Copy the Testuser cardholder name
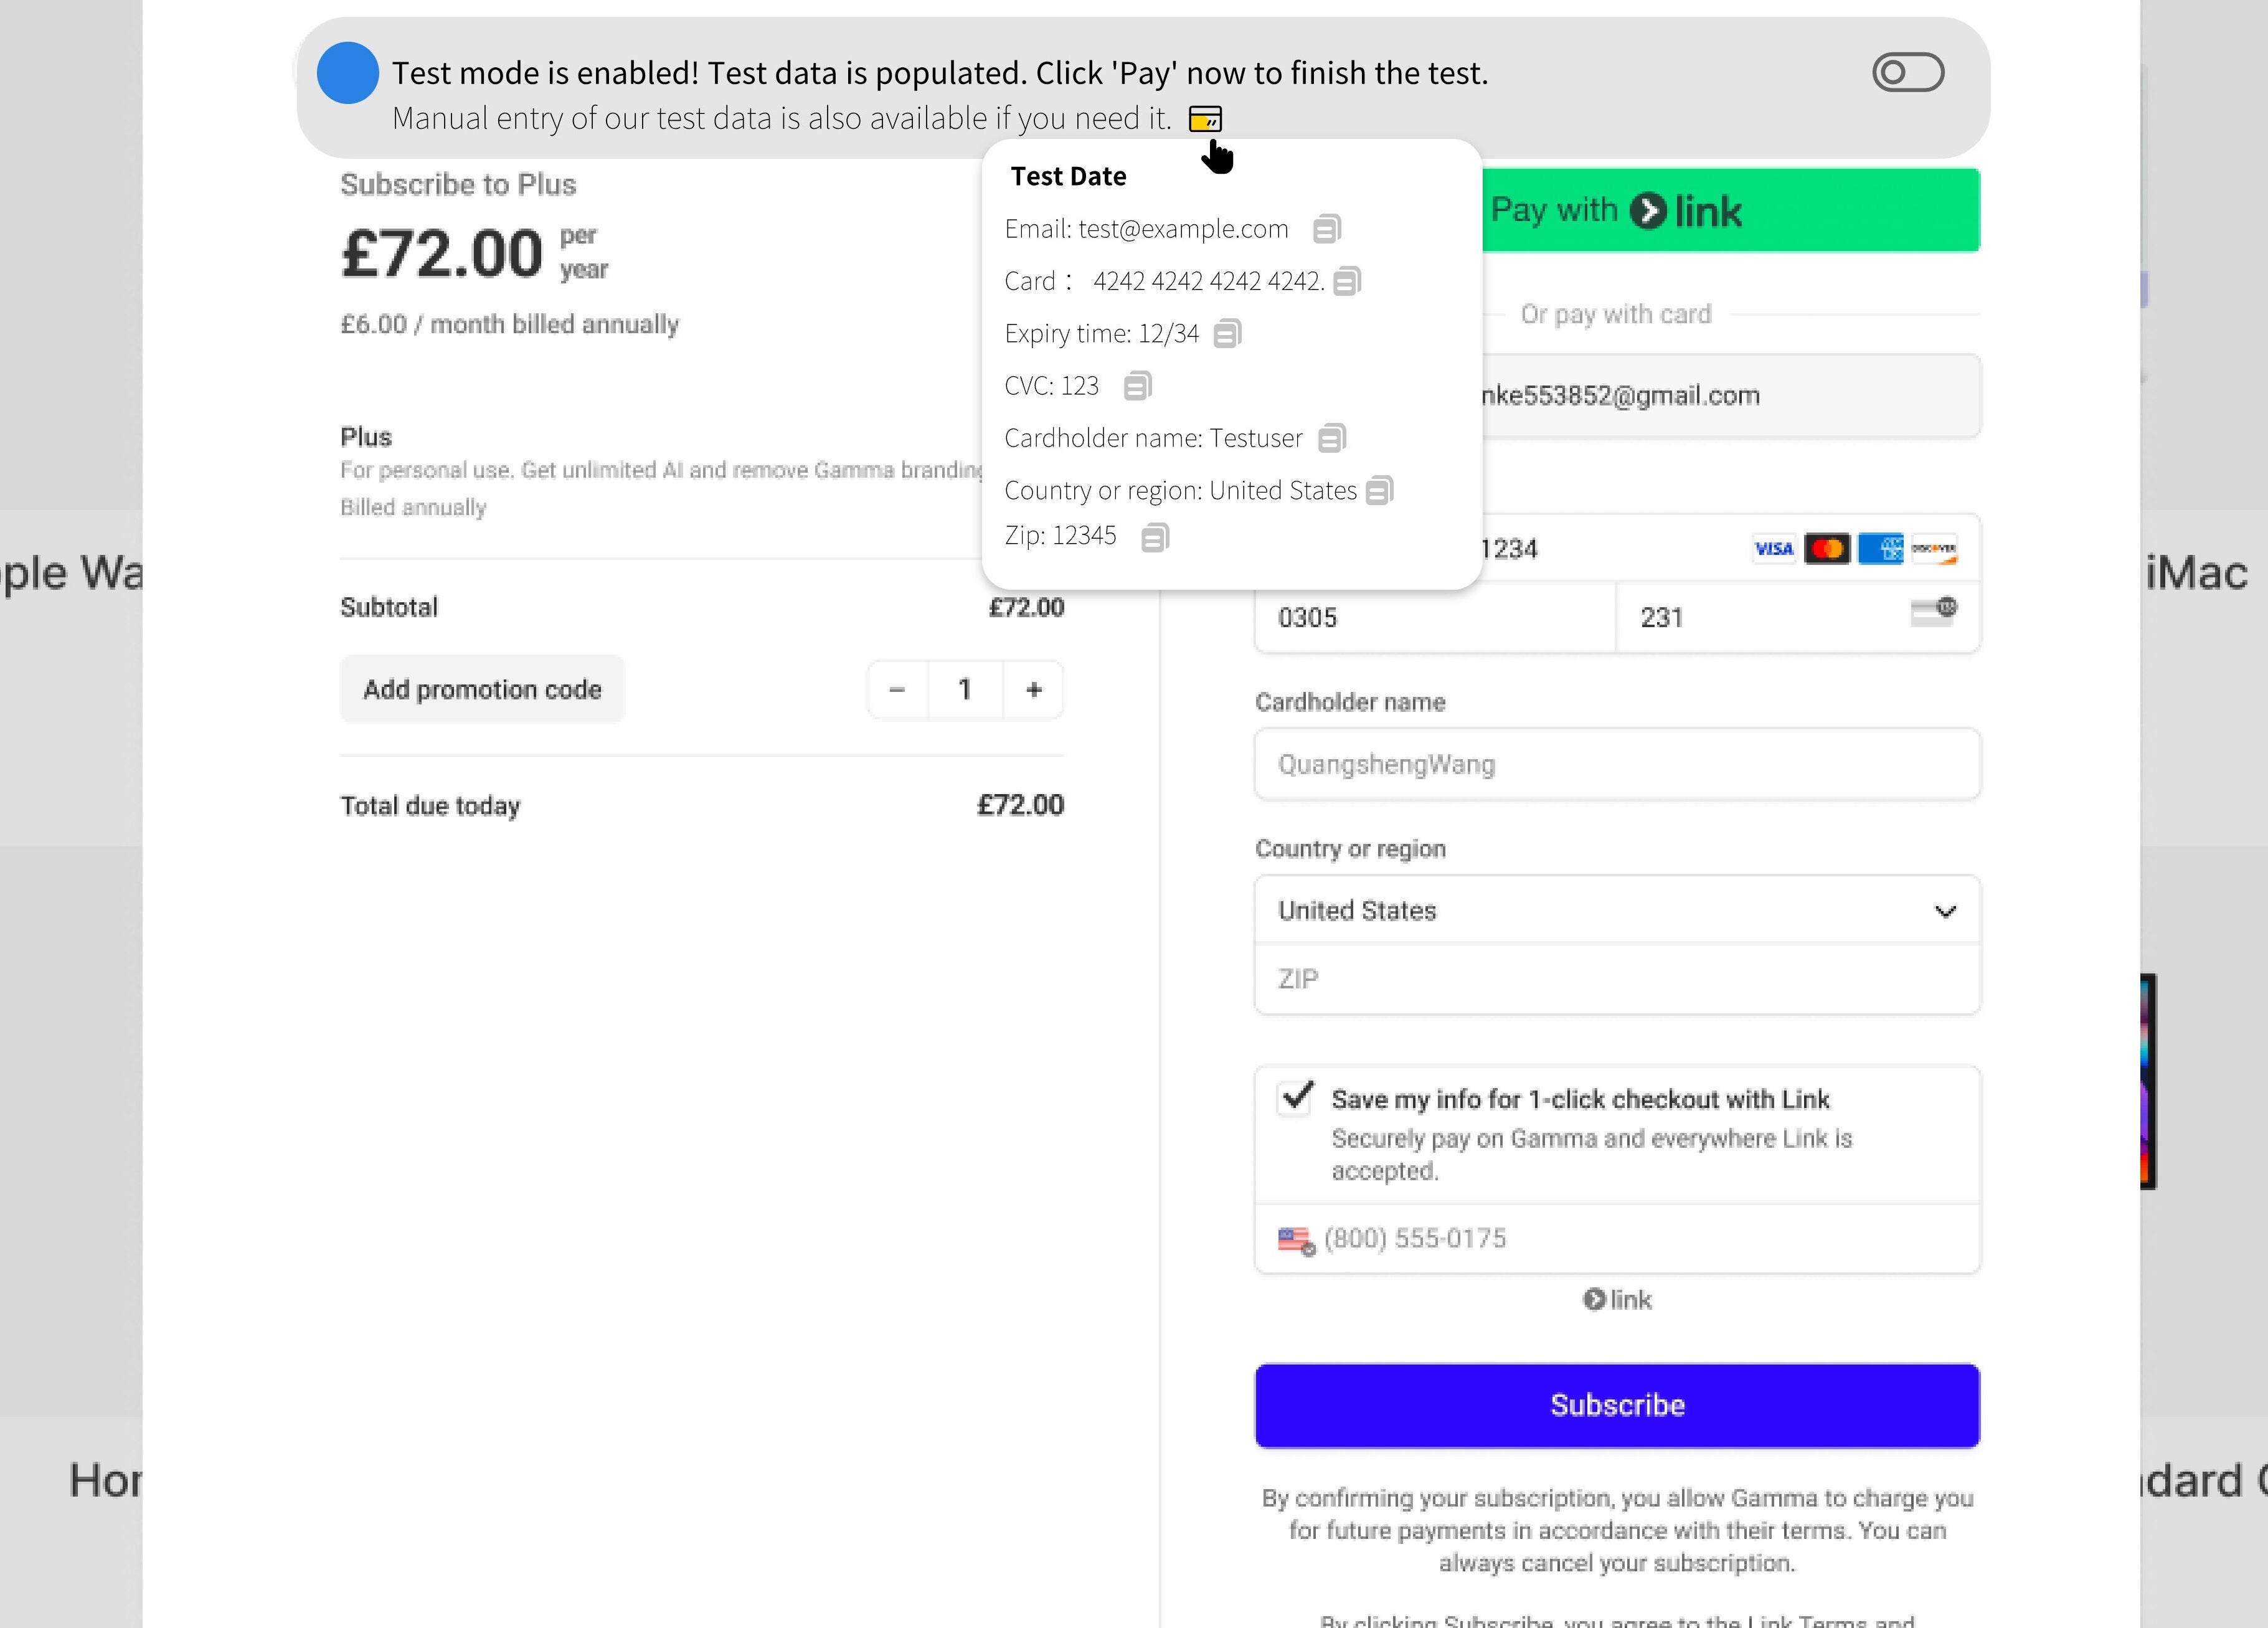 tap(1331, 438)
